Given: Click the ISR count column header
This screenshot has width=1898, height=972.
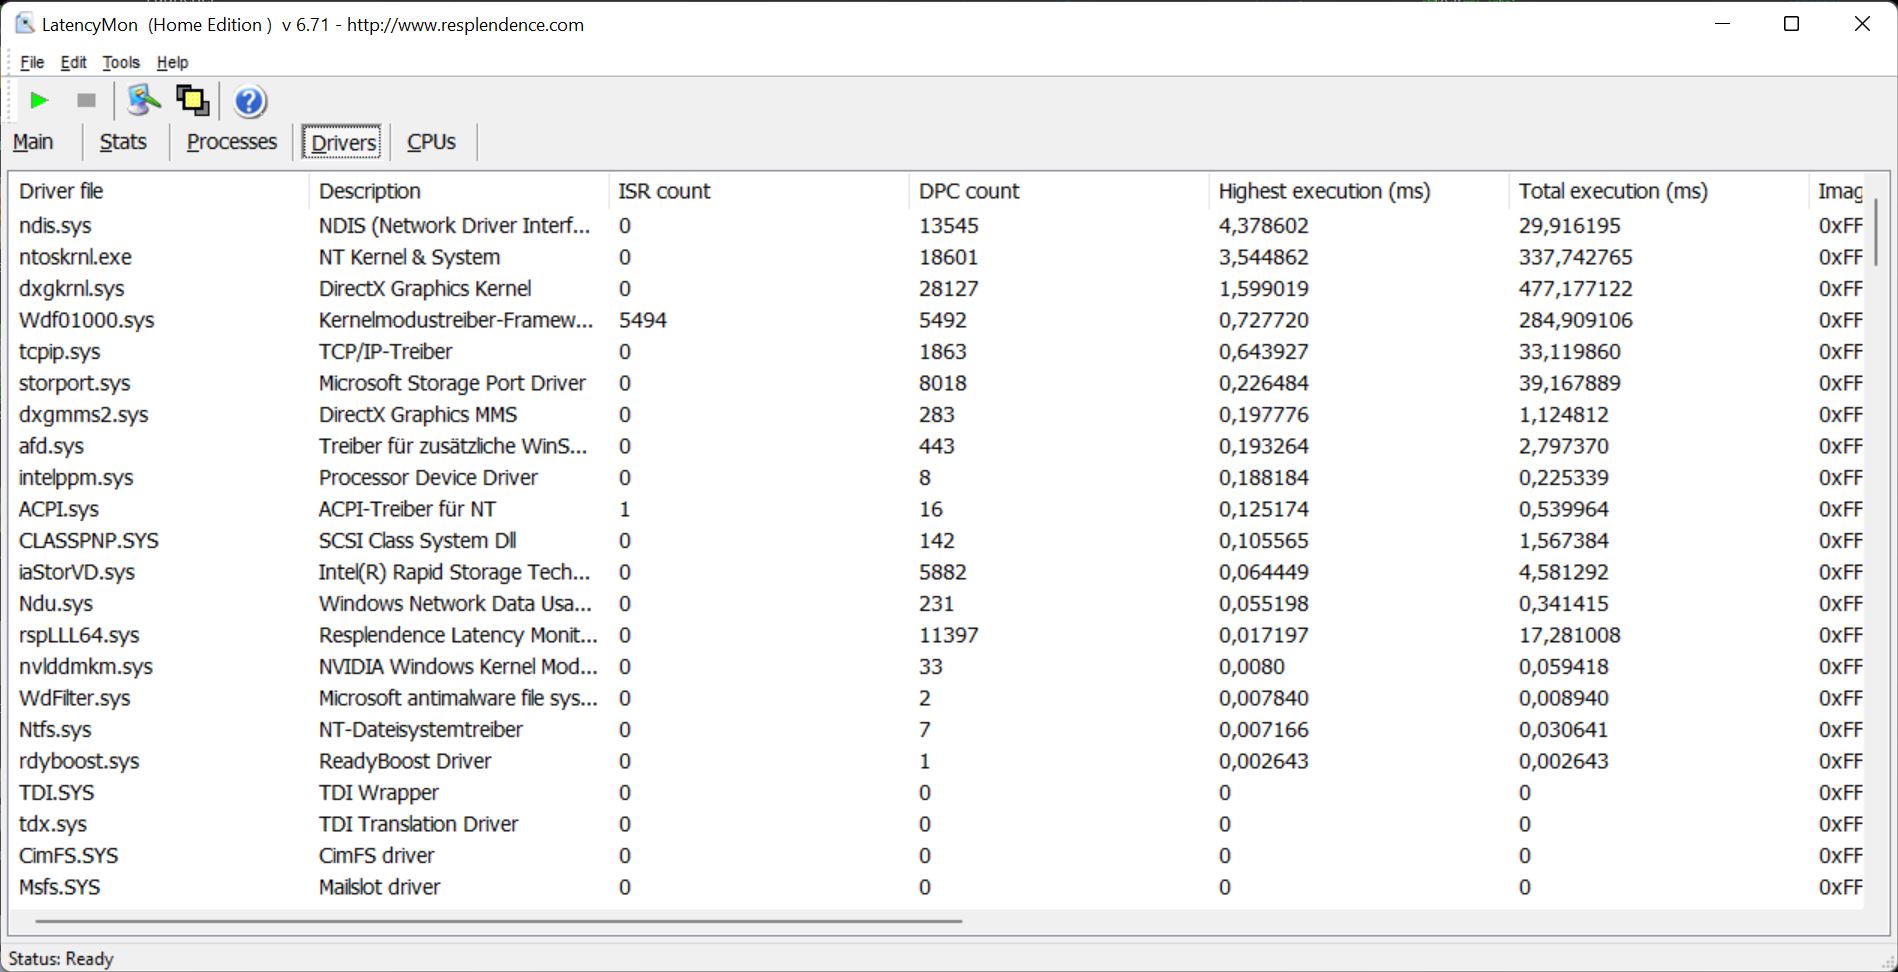Looking at the screenshot, I should [x=664, y=191].
